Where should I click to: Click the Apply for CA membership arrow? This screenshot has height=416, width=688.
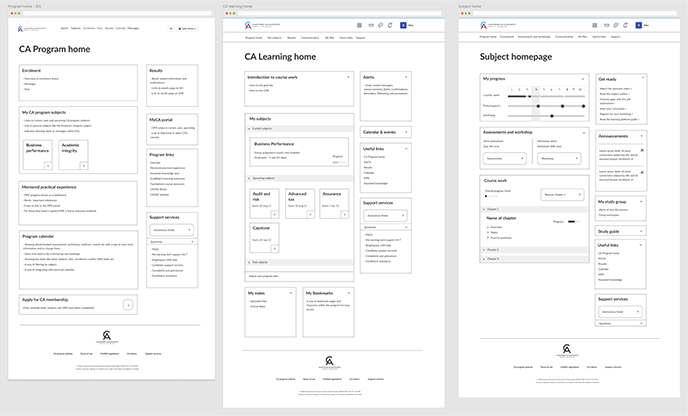(x=128, y=305)
